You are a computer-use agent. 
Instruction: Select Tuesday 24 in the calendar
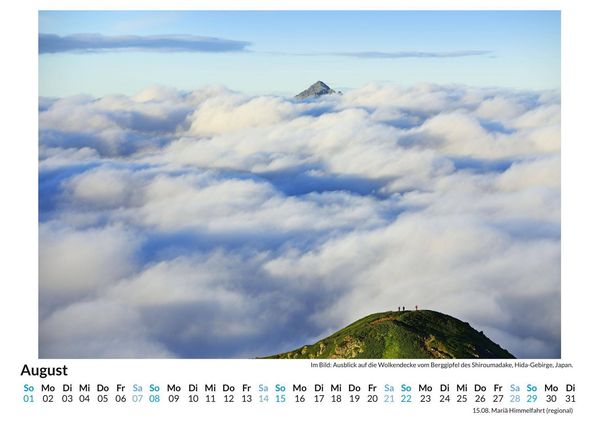[x=445, y=393]
